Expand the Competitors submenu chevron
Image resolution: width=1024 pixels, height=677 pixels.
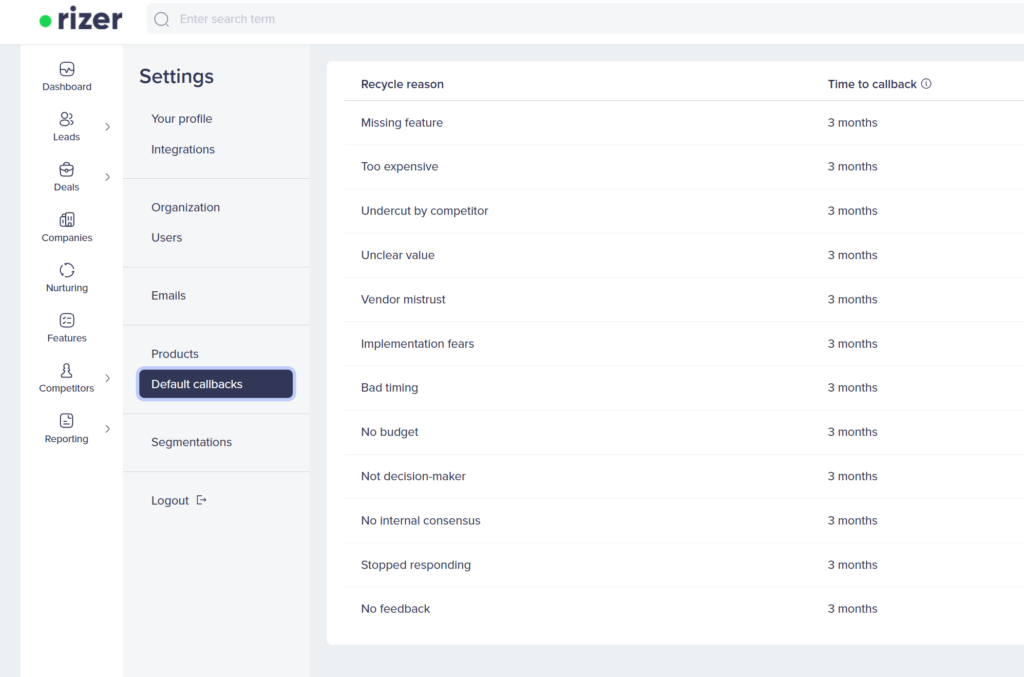(x=107, y=378)
